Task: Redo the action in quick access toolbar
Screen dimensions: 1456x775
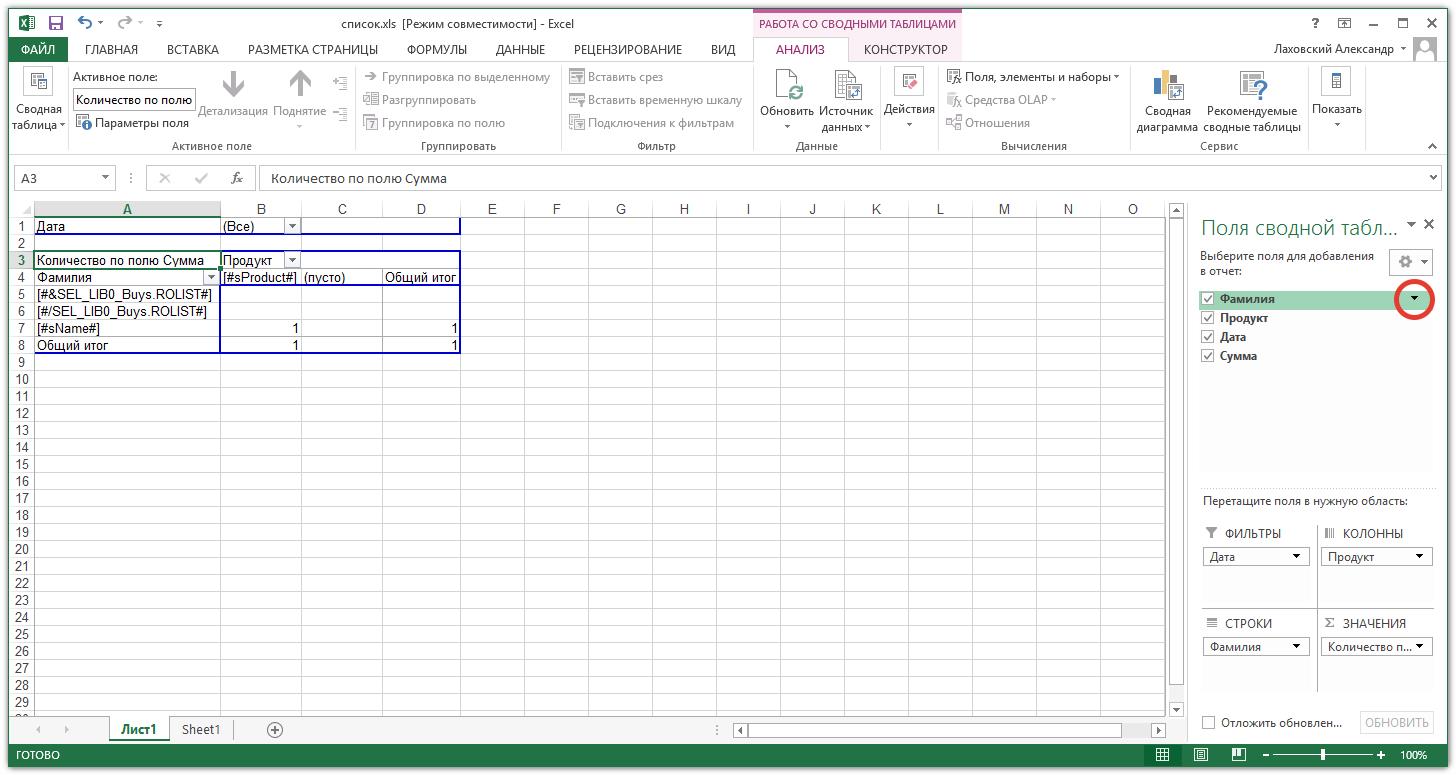Action: point(125,23)
